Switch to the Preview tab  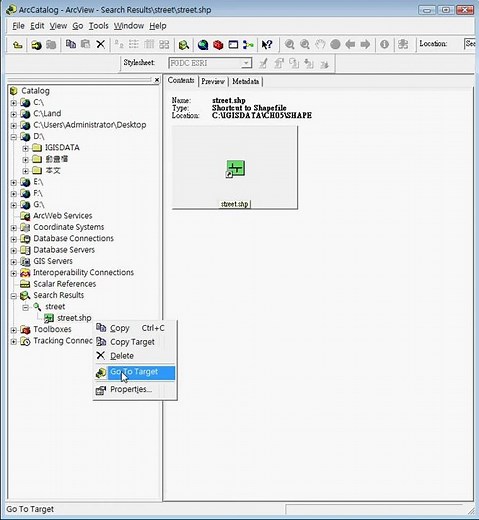point(213,81)
